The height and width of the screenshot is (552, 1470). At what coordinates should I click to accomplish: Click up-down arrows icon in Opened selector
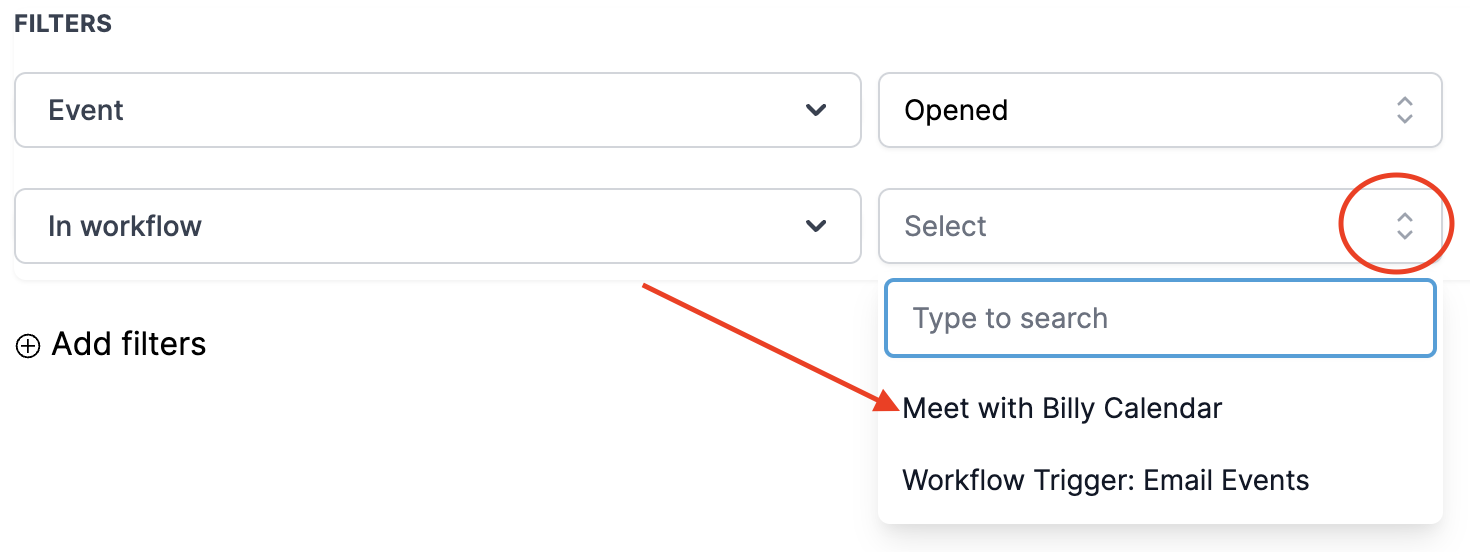(1404, 110)
